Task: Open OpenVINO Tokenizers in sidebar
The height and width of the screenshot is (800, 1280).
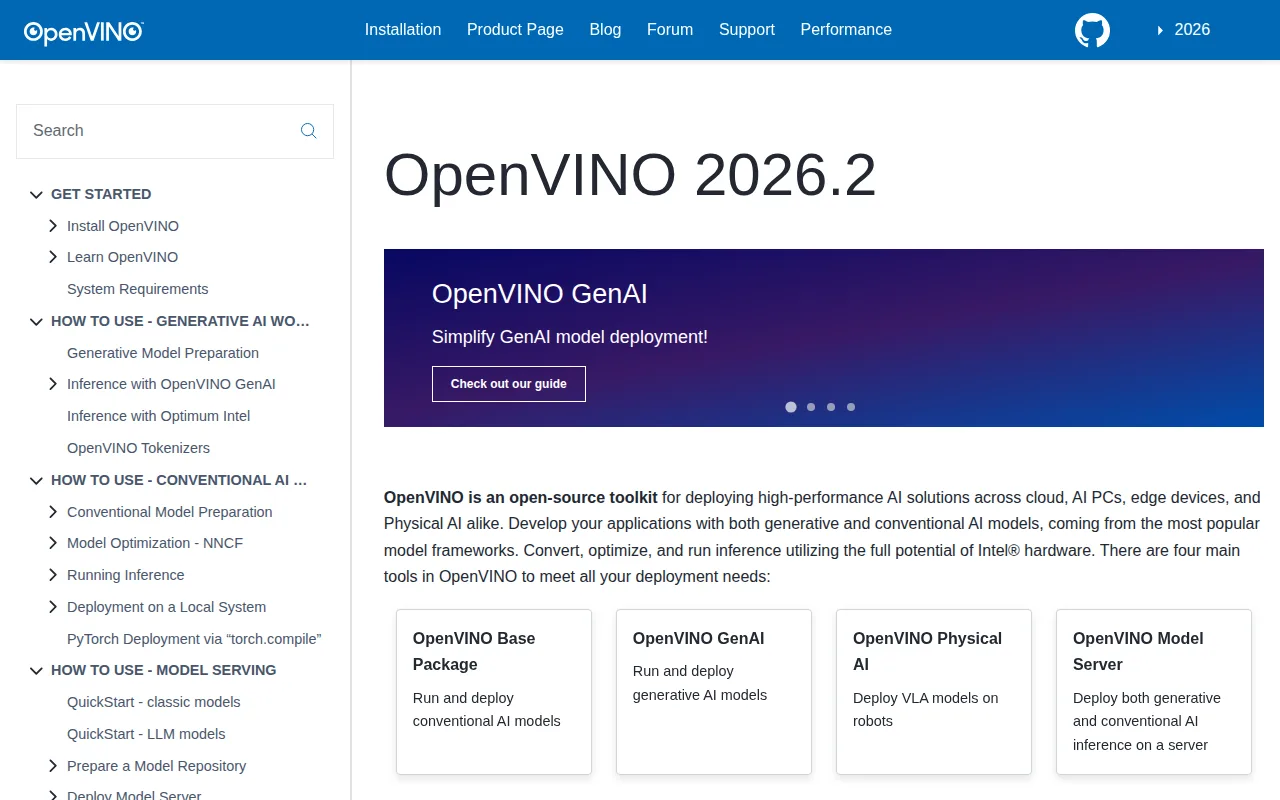Action: click(x=139, y=448)
